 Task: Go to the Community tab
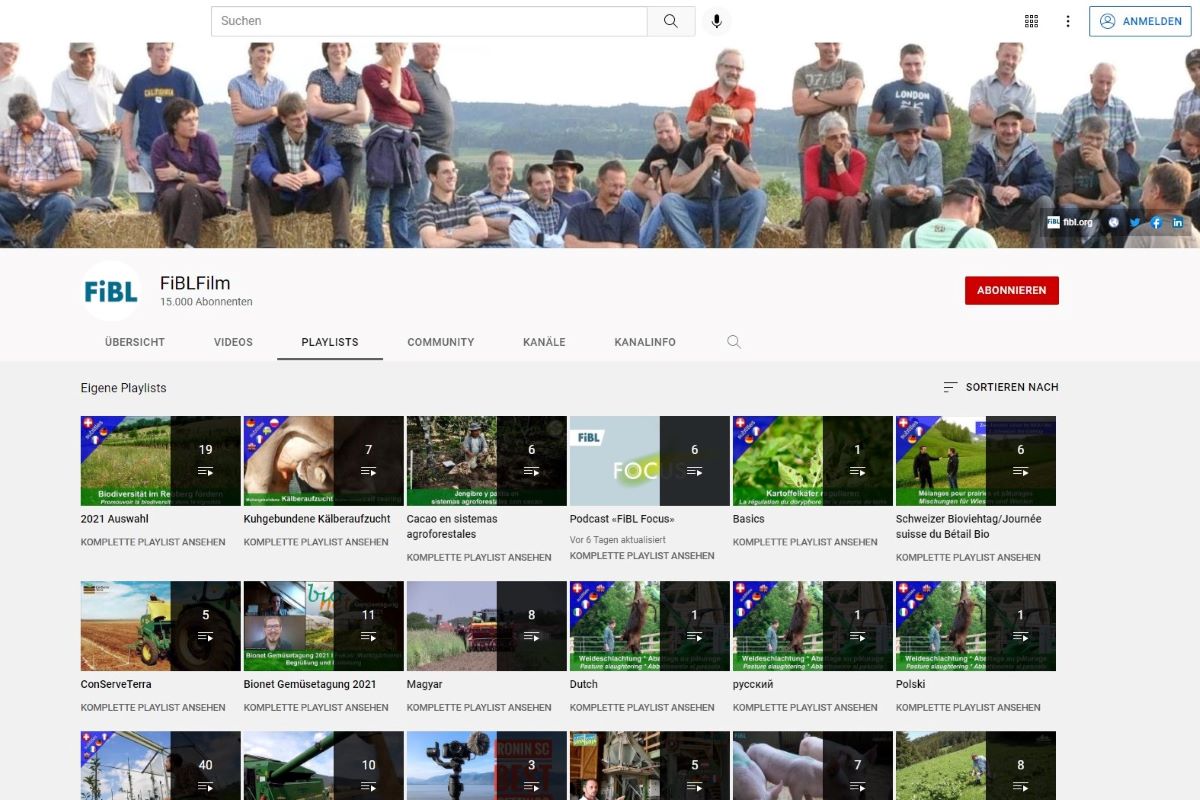(440, 342)
